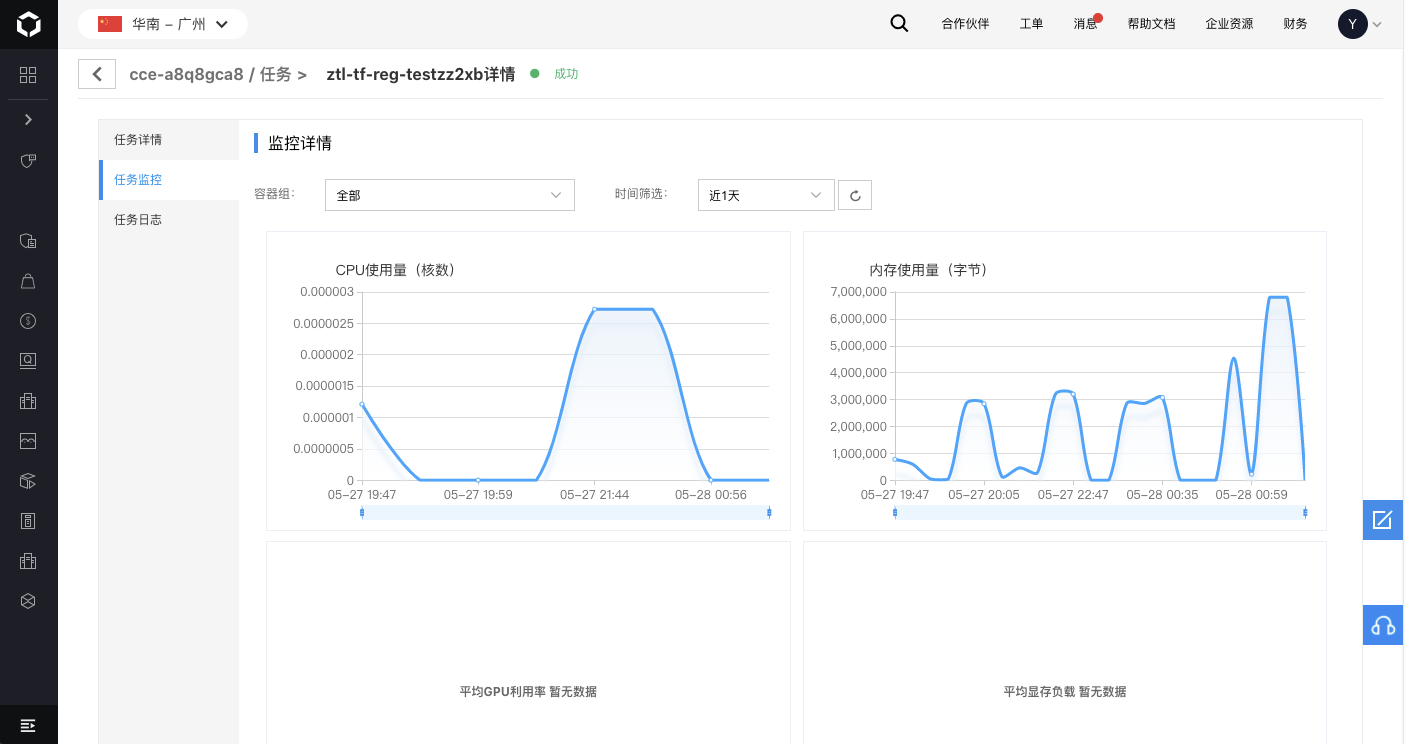This screenshot has height=744, width=1405.
Task: Click the cce-a8q8gca8 breadcrumb link
Action: [186, 74]
